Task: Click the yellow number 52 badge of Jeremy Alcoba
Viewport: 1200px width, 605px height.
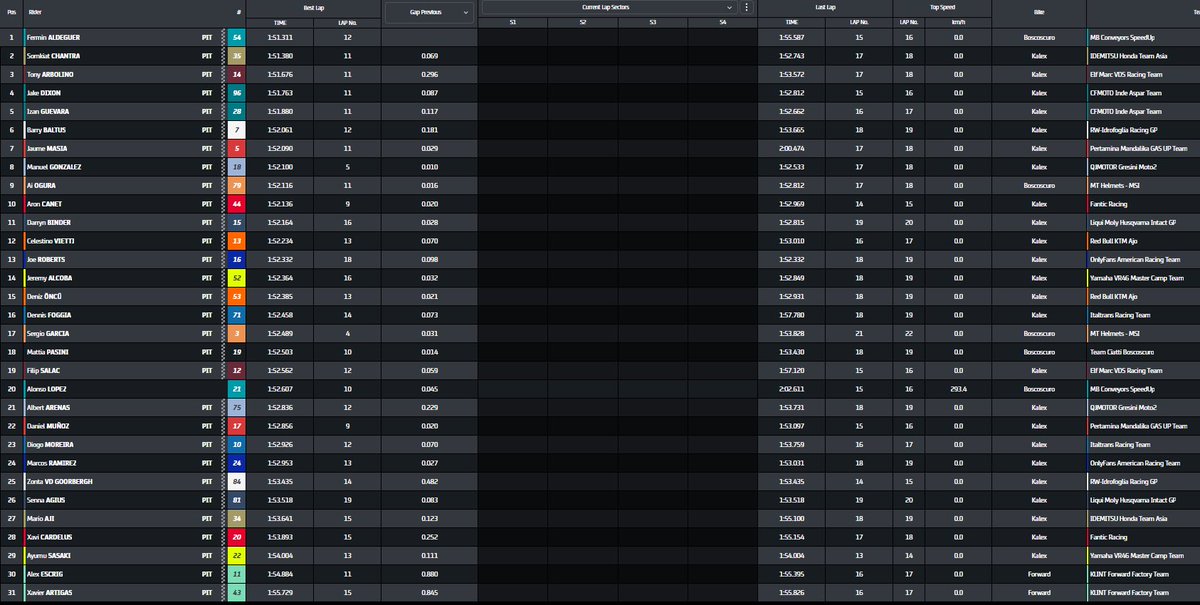Action: pyautogui.click(x=237, y=278)
